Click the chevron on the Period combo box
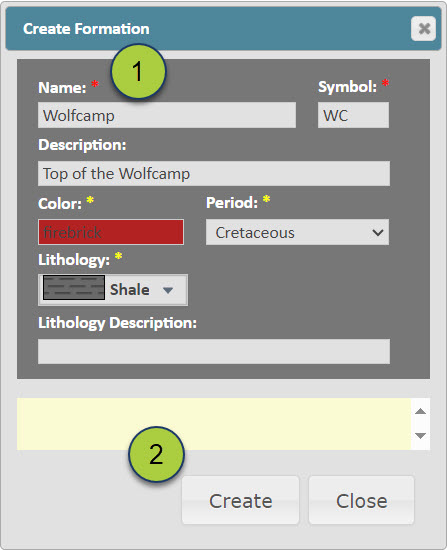Screen dimensions: 447x550 click(x=378, y=232)
